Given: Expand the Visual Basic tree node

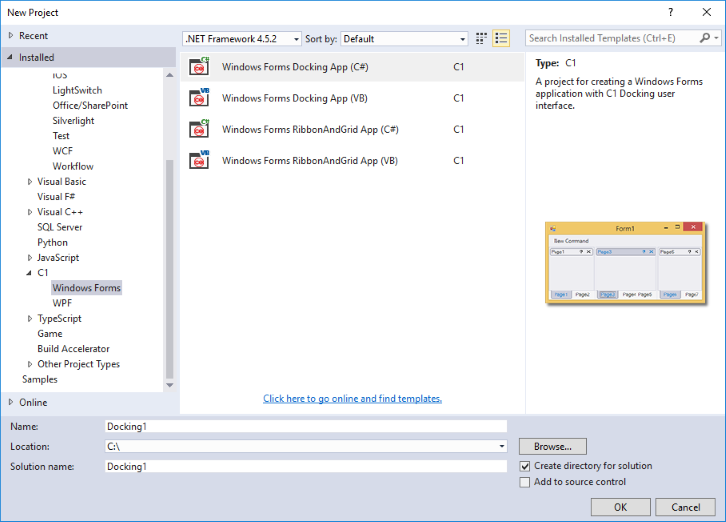Looking at the screenshot, I should click(30, 182).
